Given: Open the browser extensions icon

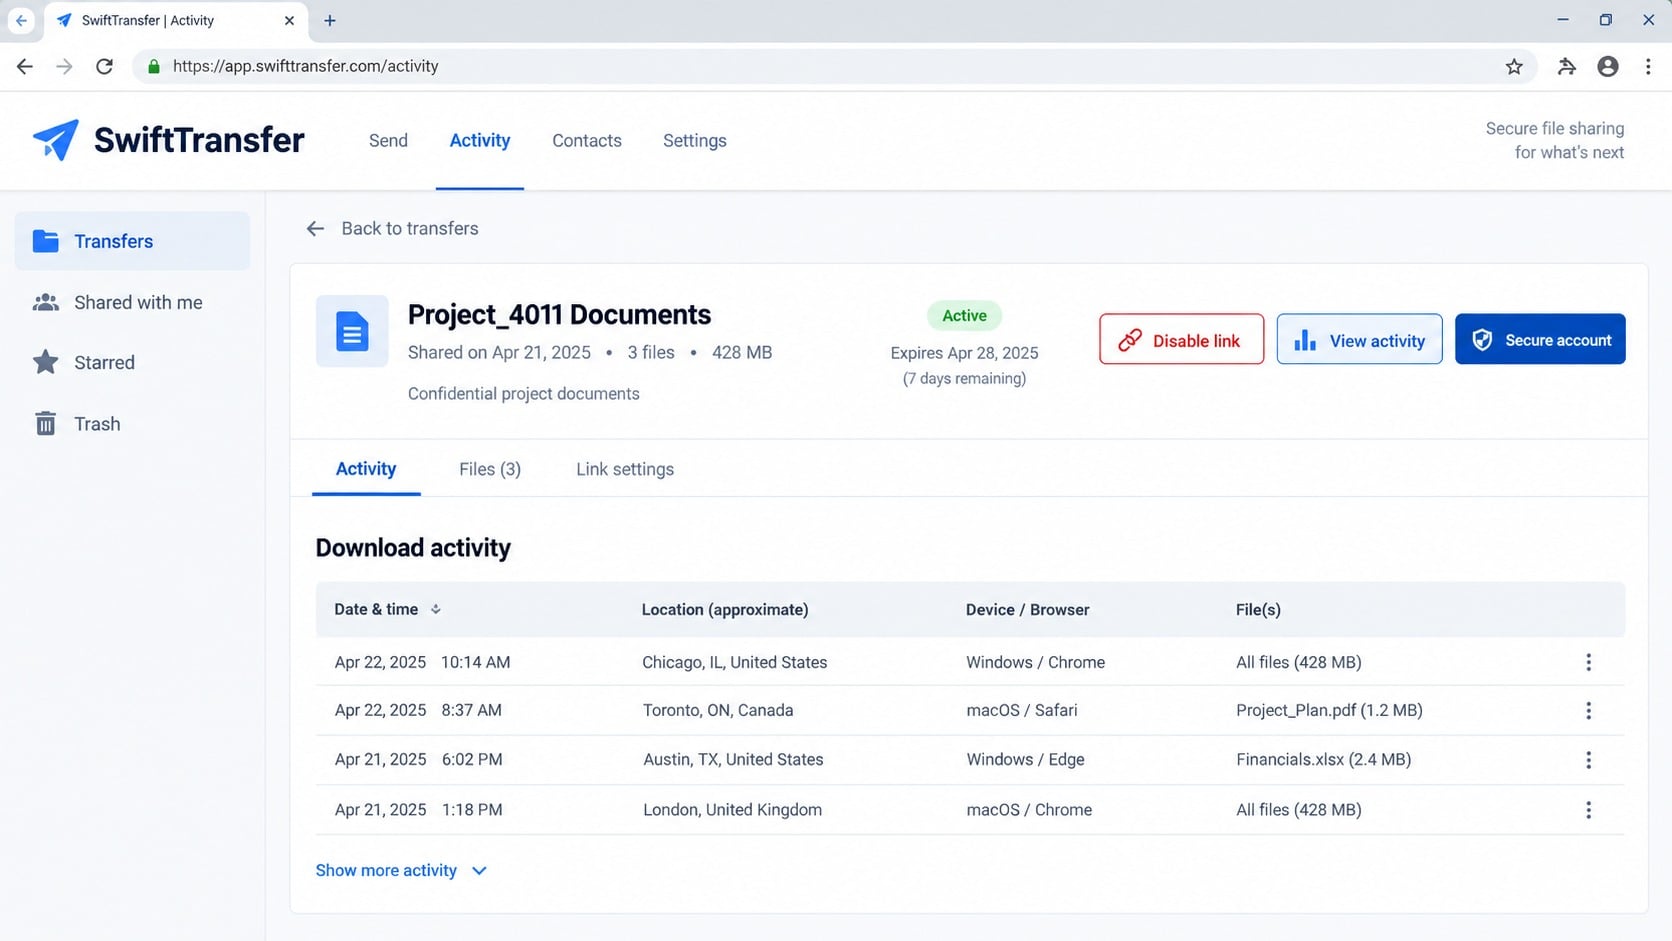Looking at the screenshot, I should click(1566, 66).
